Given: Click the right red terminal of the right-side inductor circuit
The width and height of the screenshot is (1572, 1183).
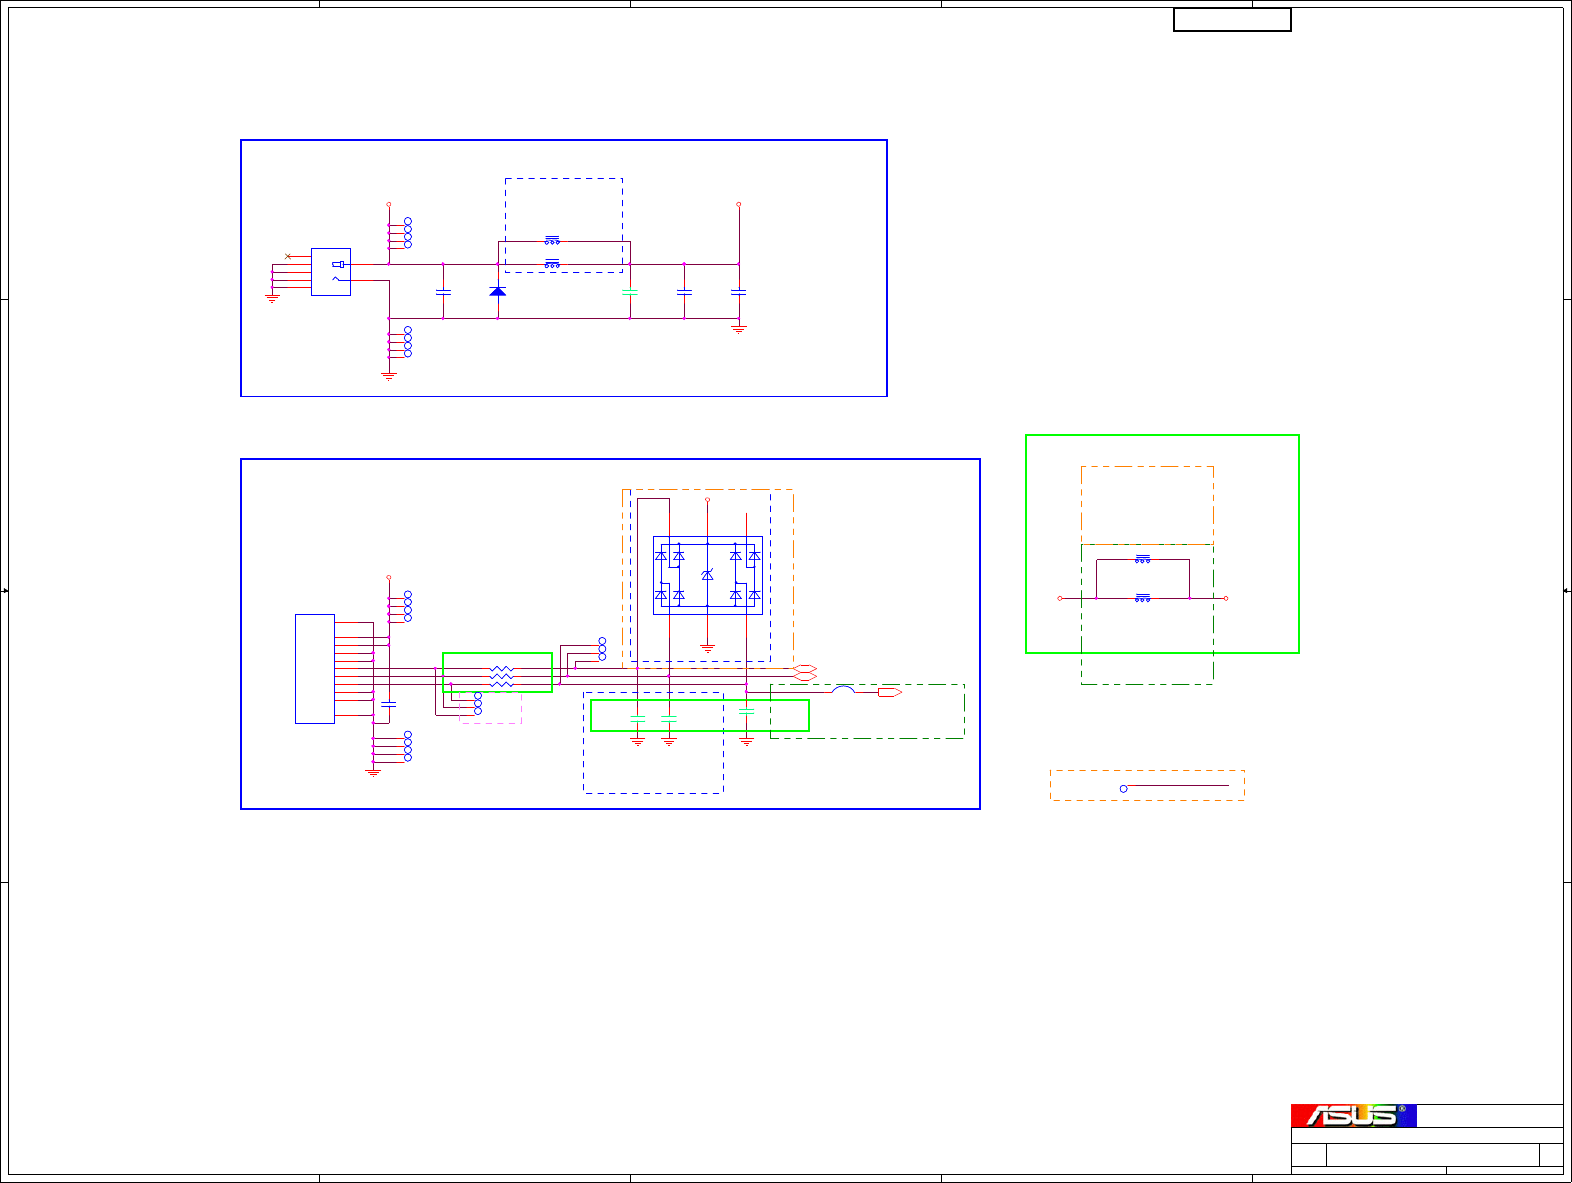Looking at the screenshot, I should point(1226,598).
